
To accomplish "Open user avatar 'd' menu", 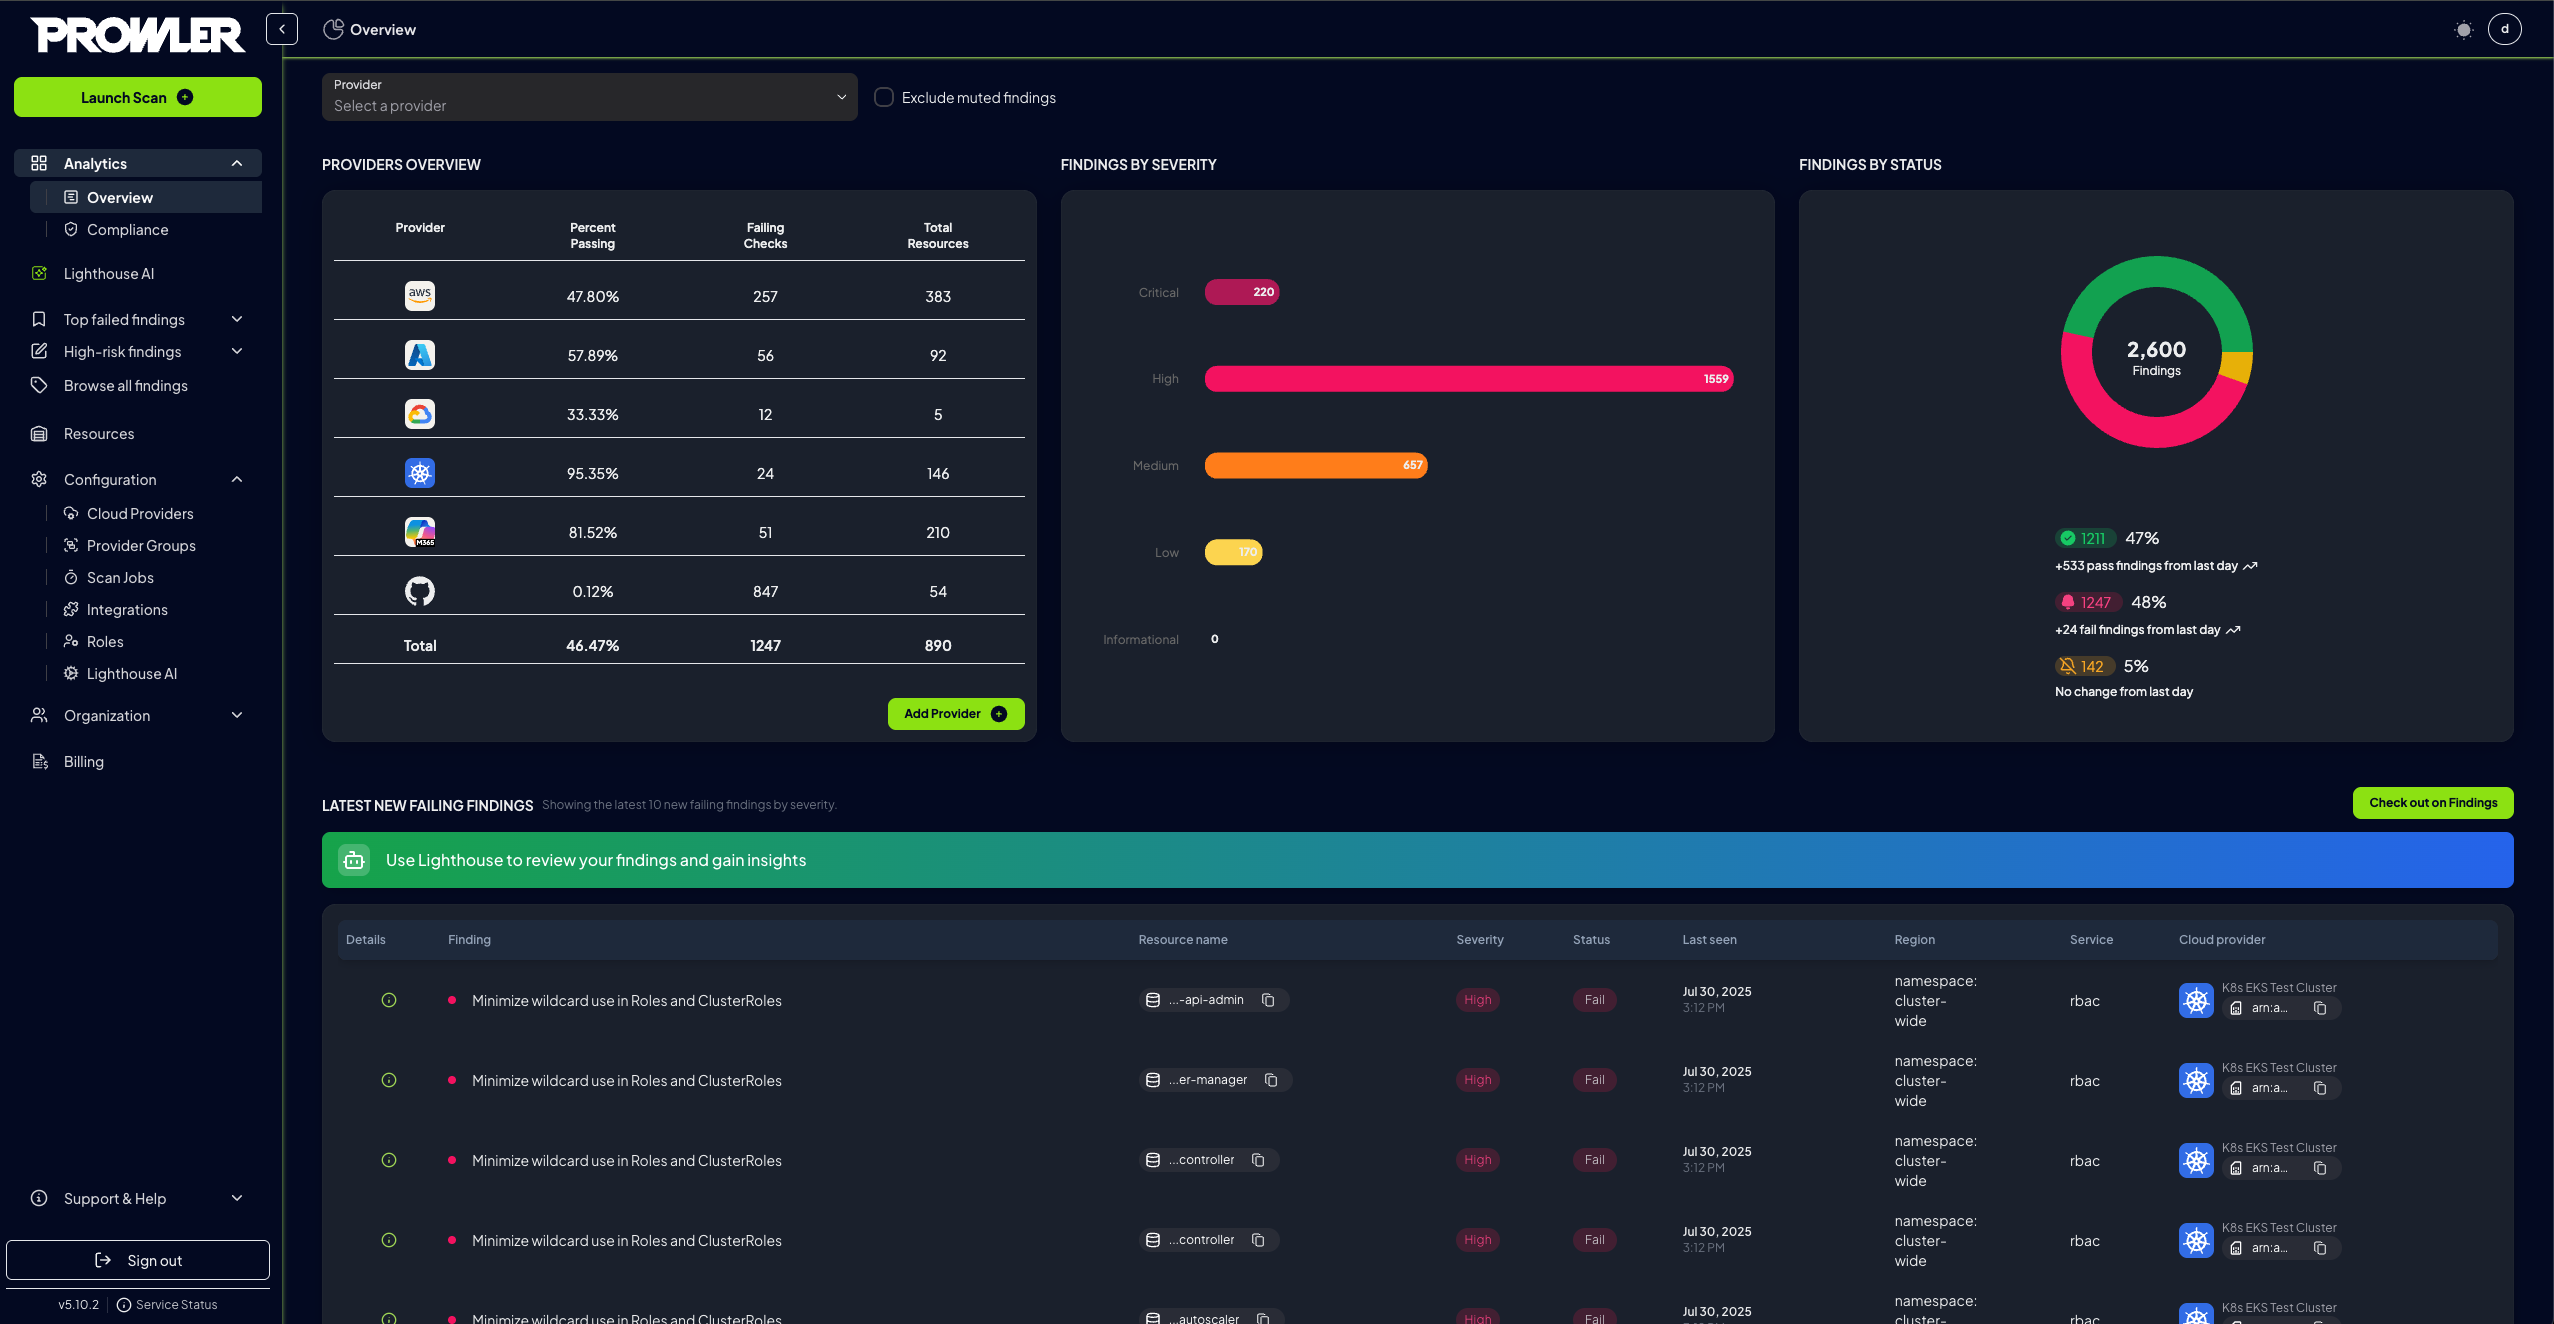I will 2504,29.
